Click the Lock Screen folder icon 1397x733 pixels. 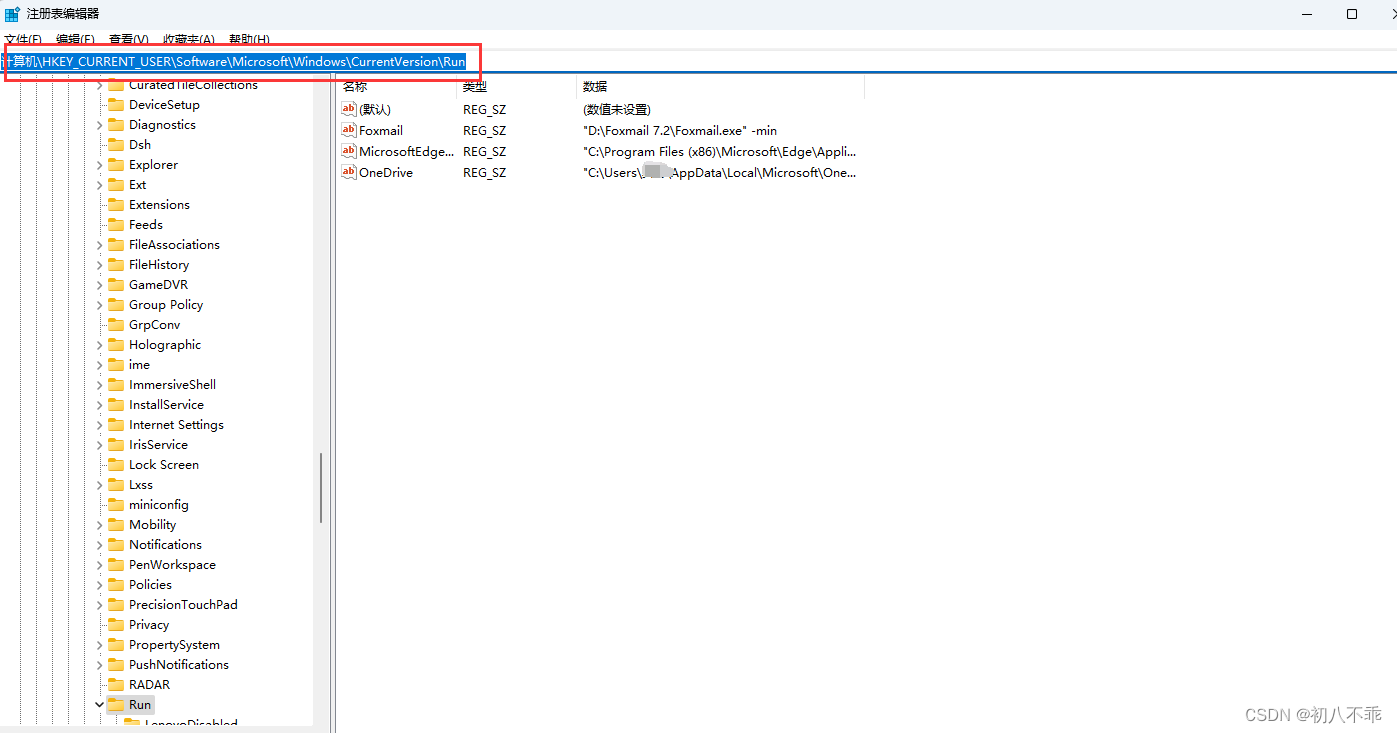click(x=116, y=465)
